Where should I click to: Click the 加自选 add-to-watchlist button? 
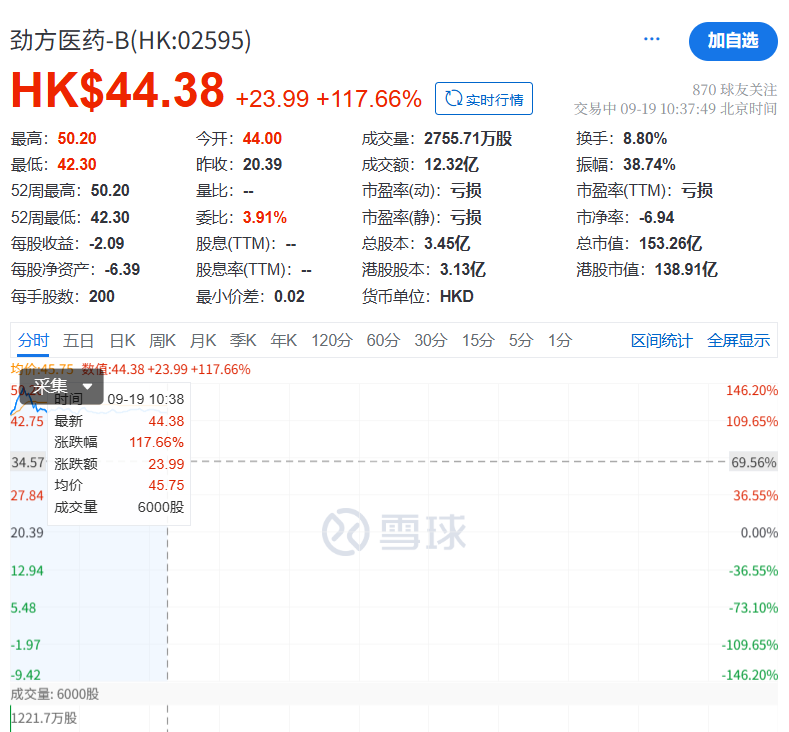[733, 41]
